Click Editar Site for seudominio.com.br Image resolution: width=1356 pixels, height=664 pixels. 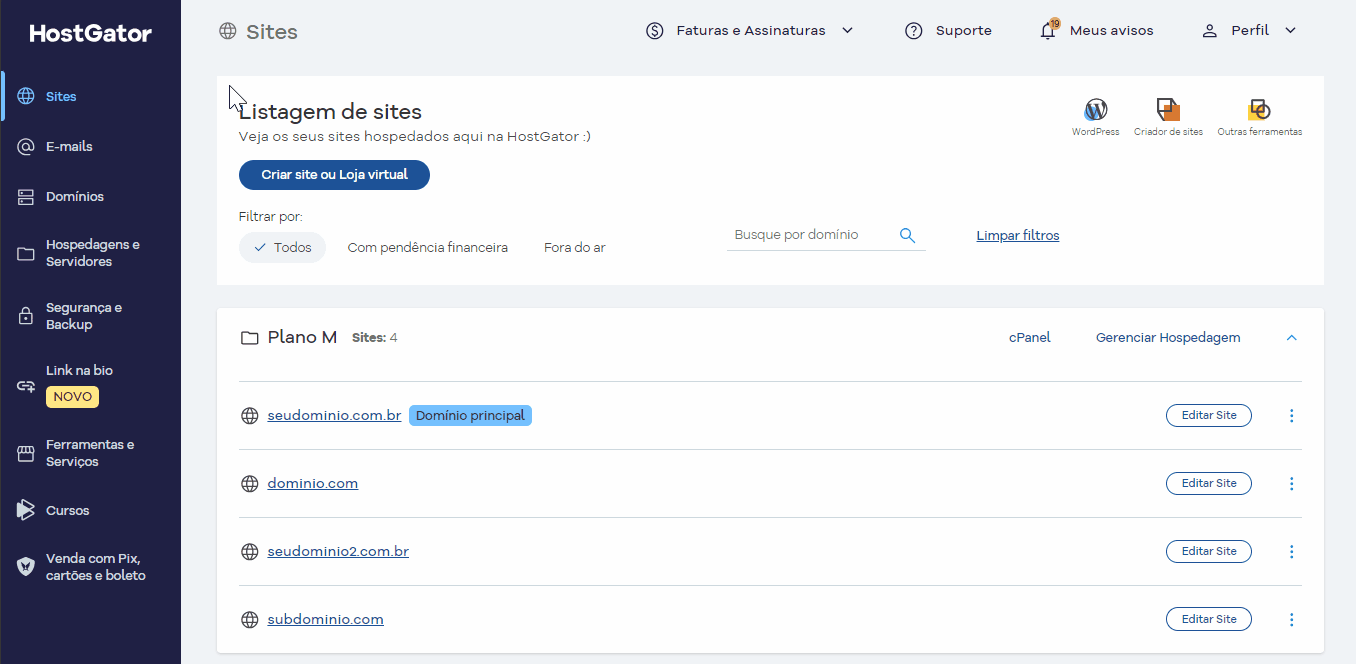(1209, 415)
